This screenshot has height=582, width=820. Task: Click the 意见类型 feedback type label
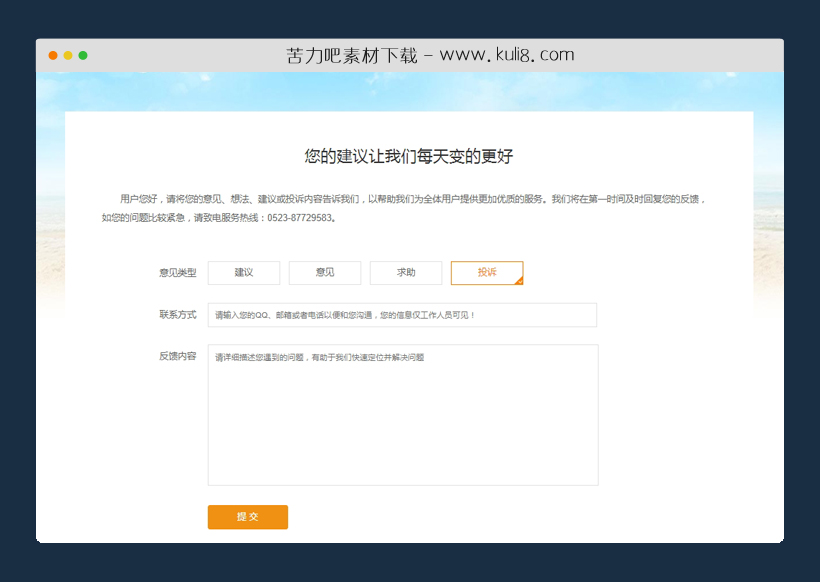tap(177, 272)
